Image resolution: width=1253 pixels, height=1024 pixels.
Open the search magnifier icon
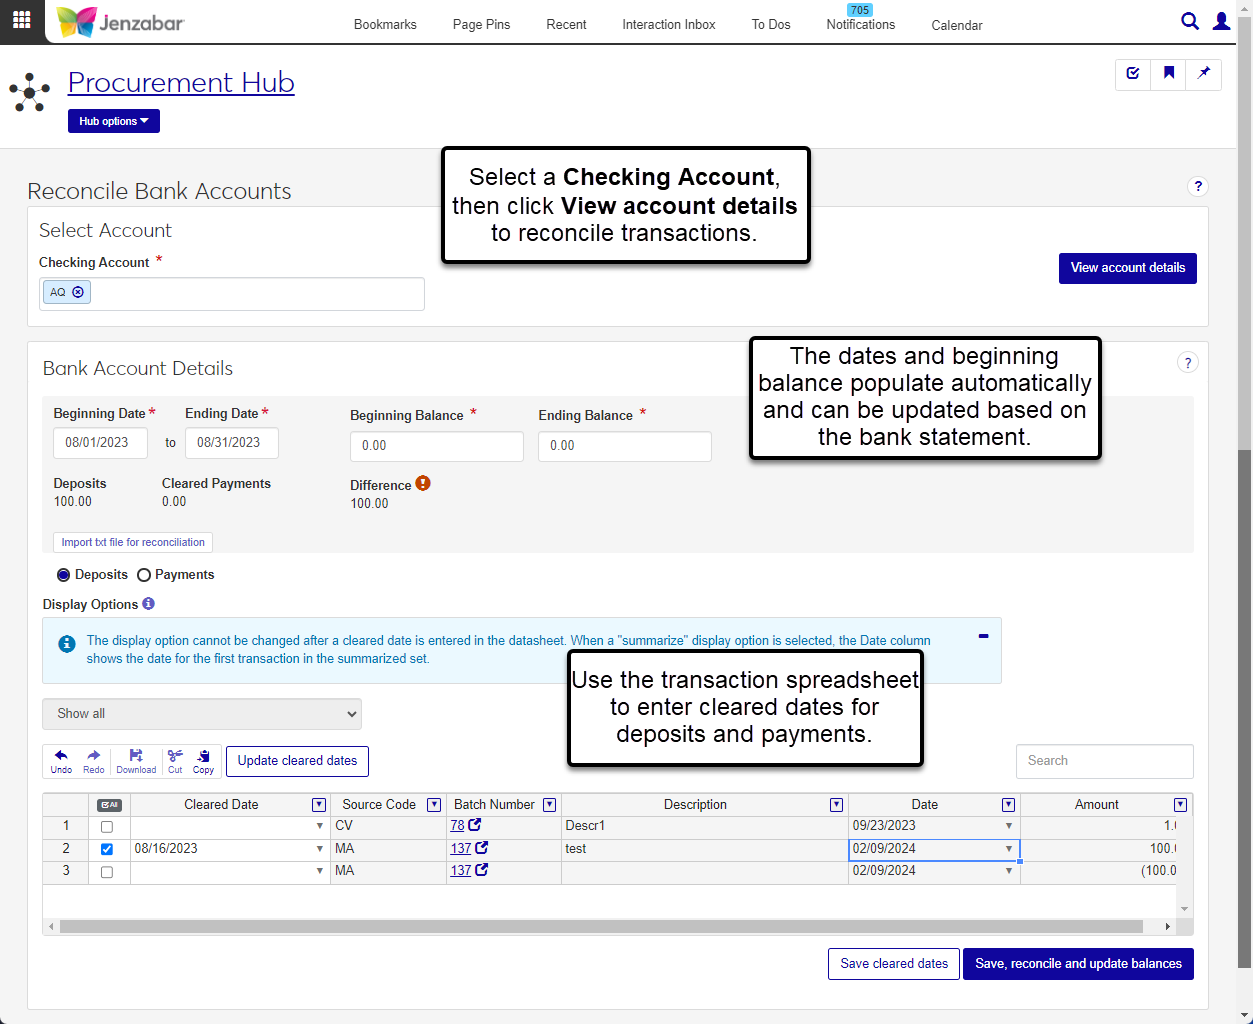click(x=1190, y=21)
